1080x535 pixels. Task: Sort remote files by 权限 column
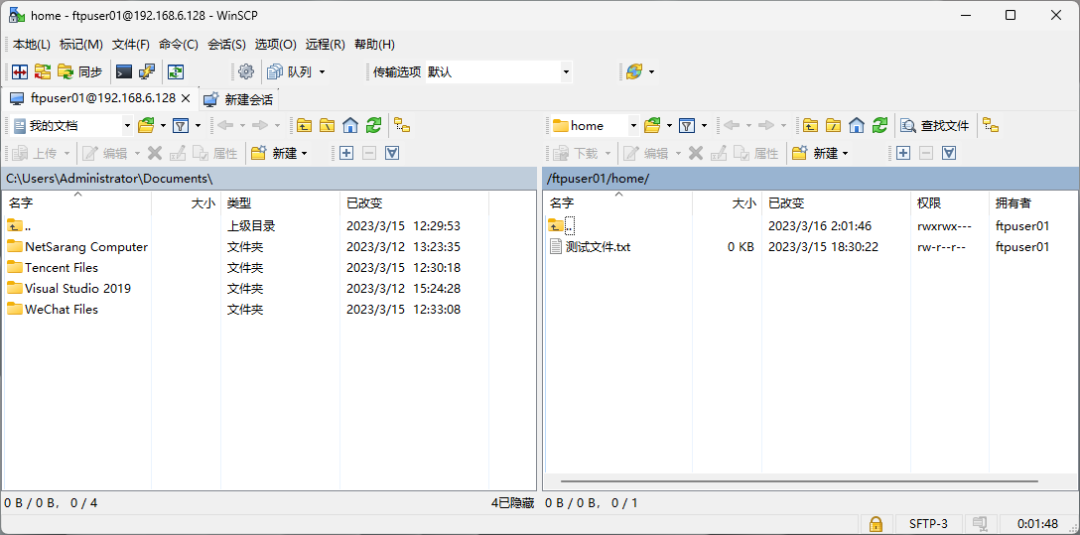[950, 203]
